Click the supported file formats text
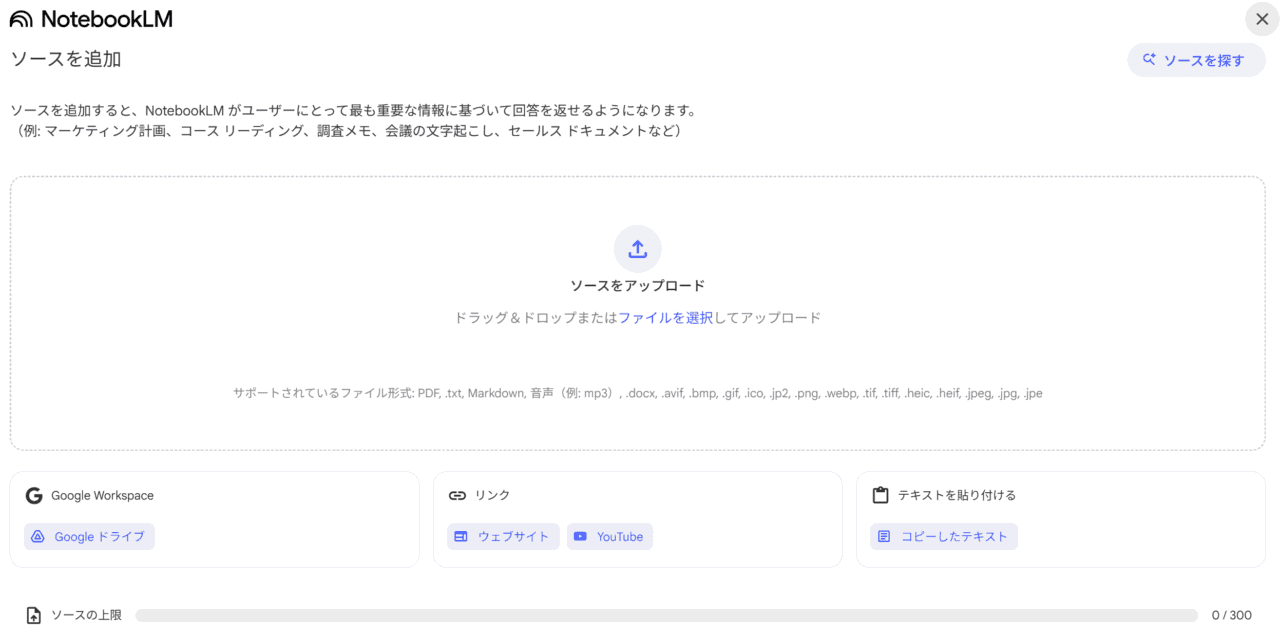1280x633 pixels. (x=638, y=393)
